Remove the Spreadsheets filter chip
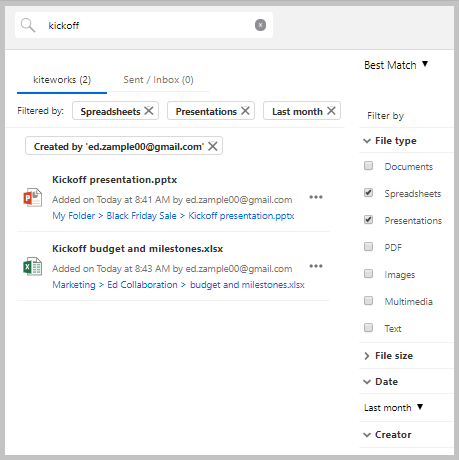The height and width of the screenshot is (460, 460). click(x=149, y=111)
